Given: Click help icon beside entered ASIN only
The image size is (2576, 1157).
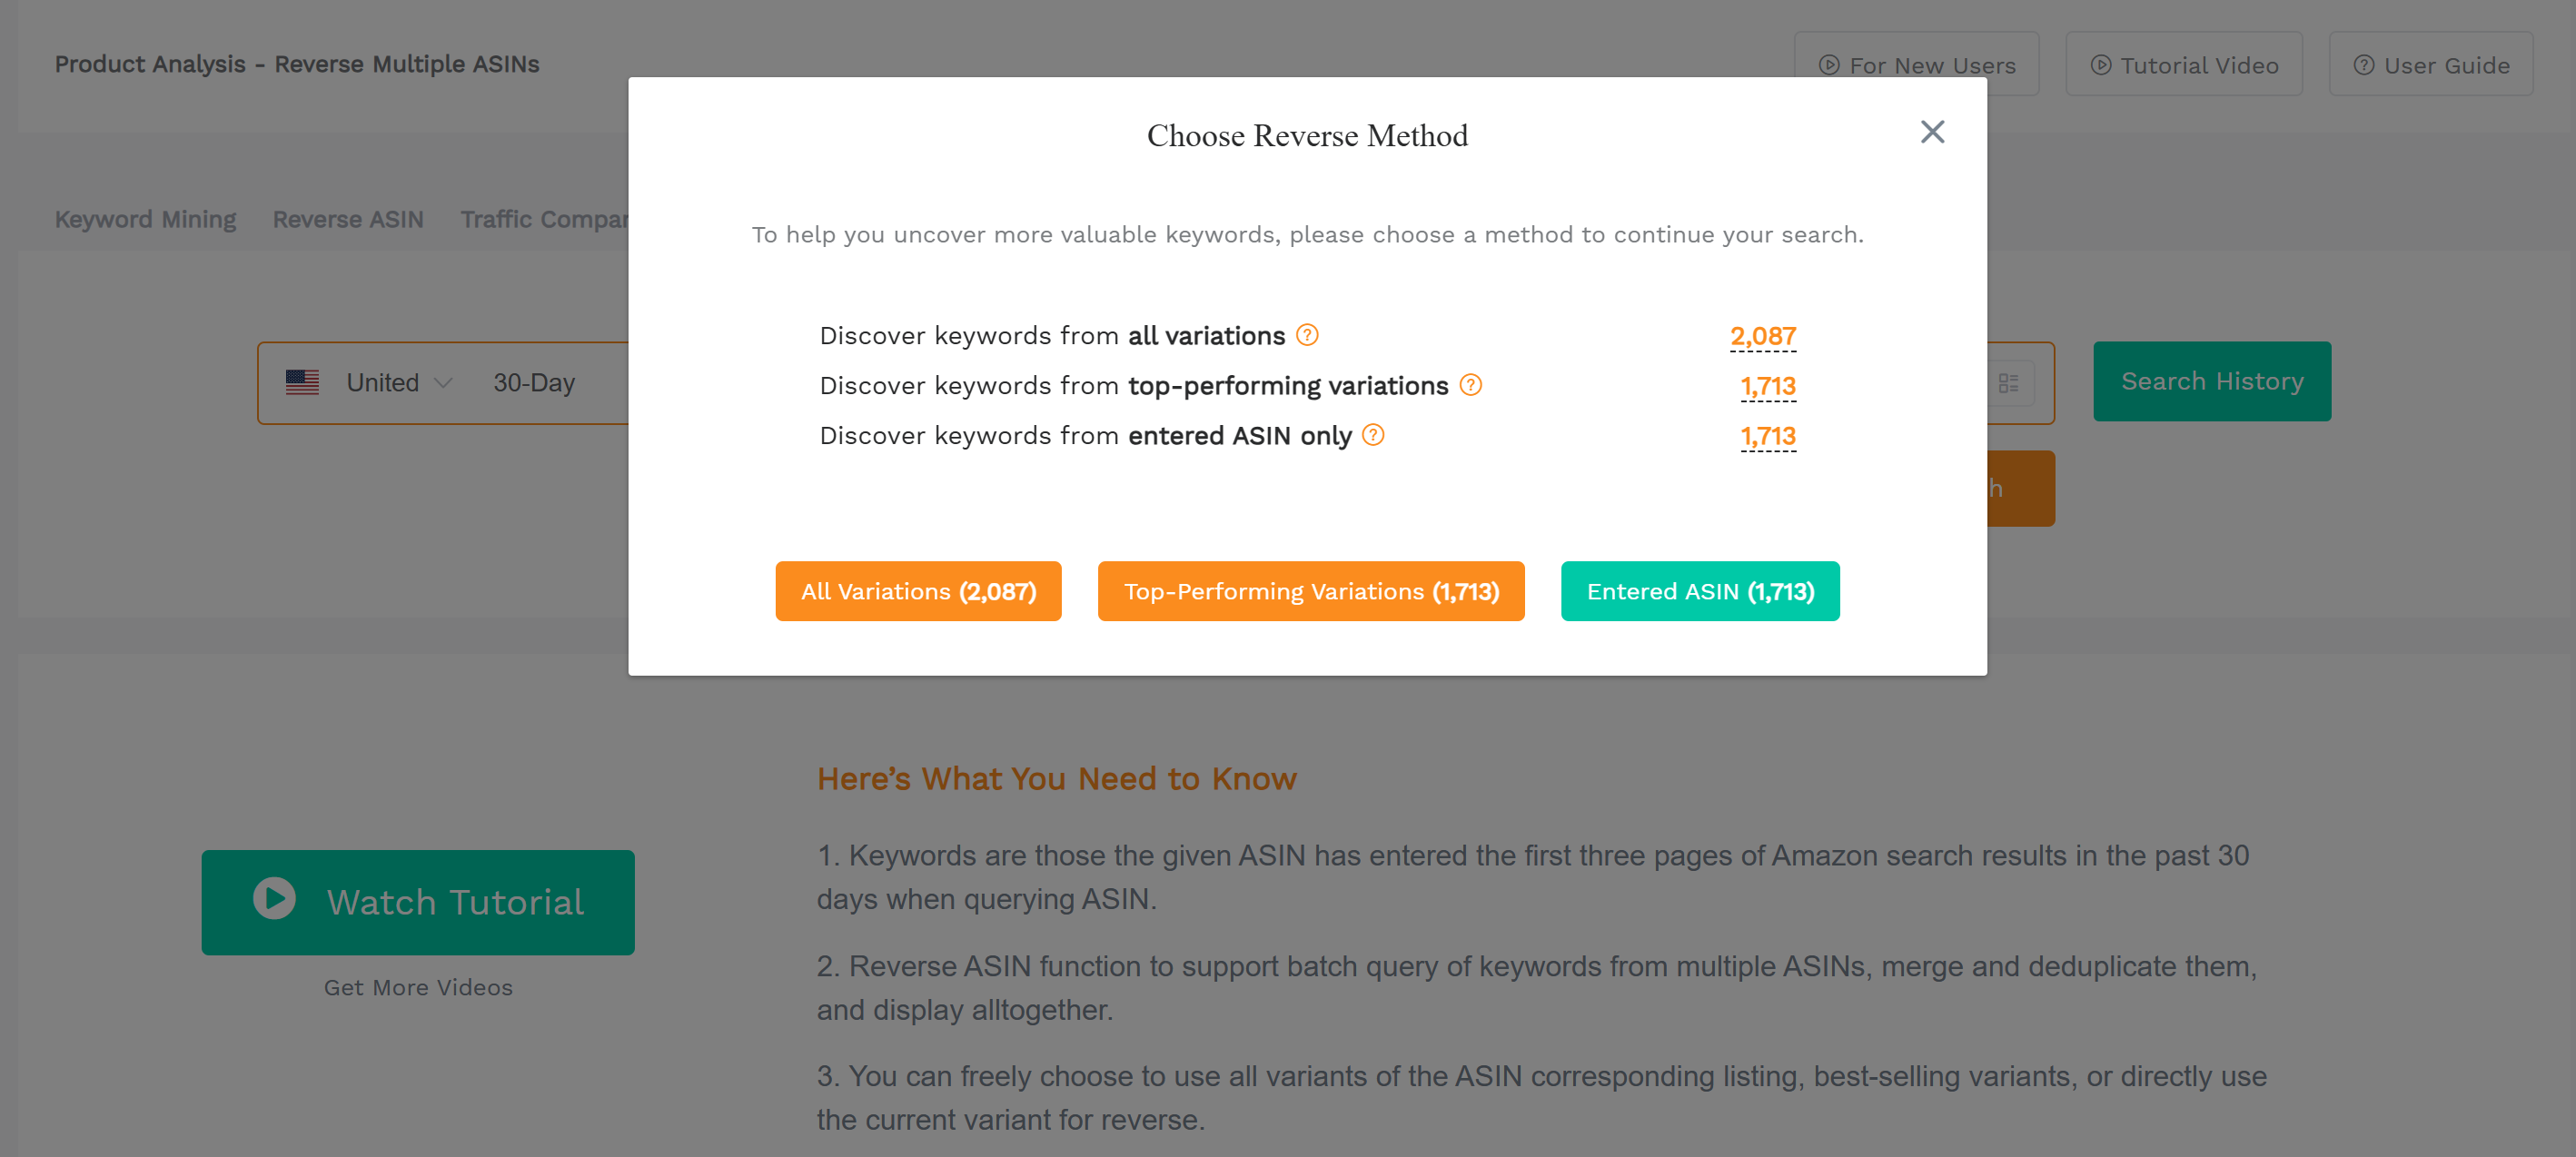Looking at the screenshot, I should (1373, 435).
